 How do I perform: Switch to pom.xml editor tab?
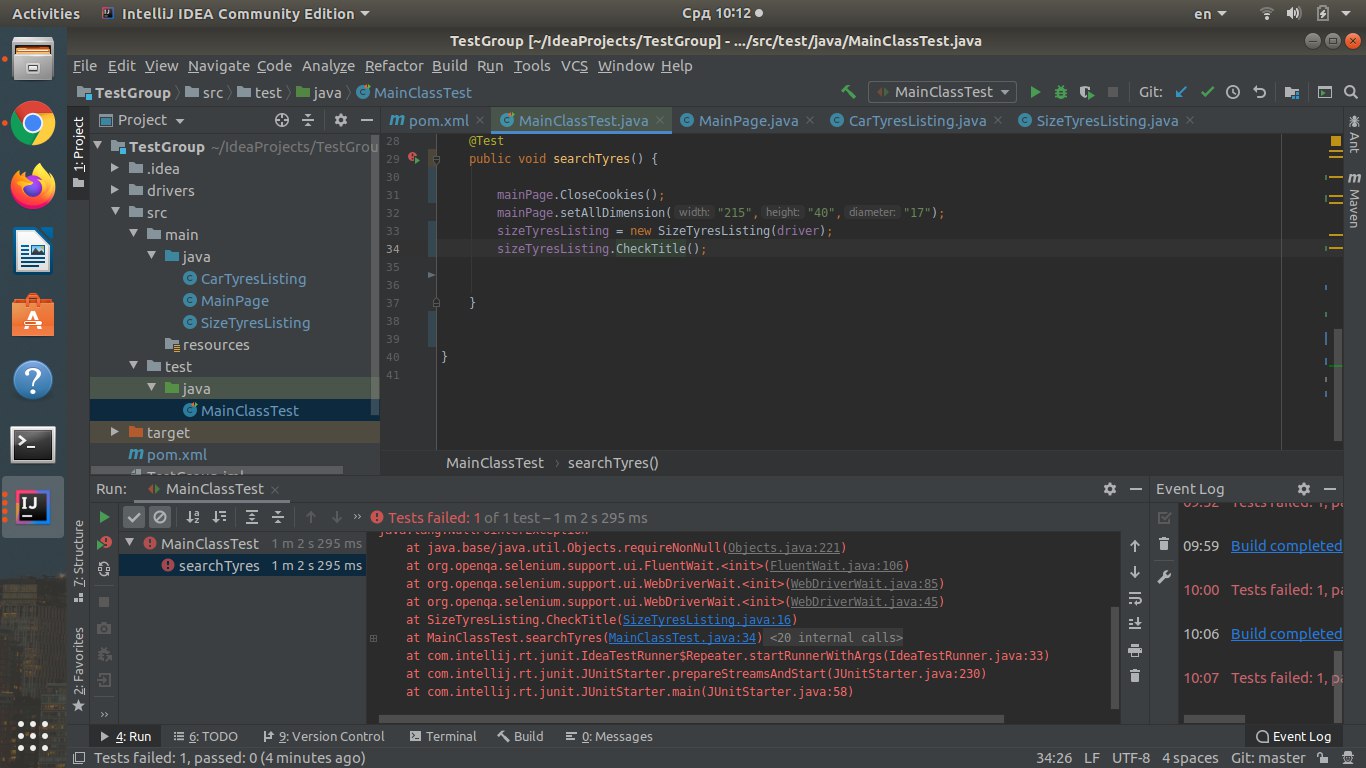pyautogui.click(x=432, y=121)
